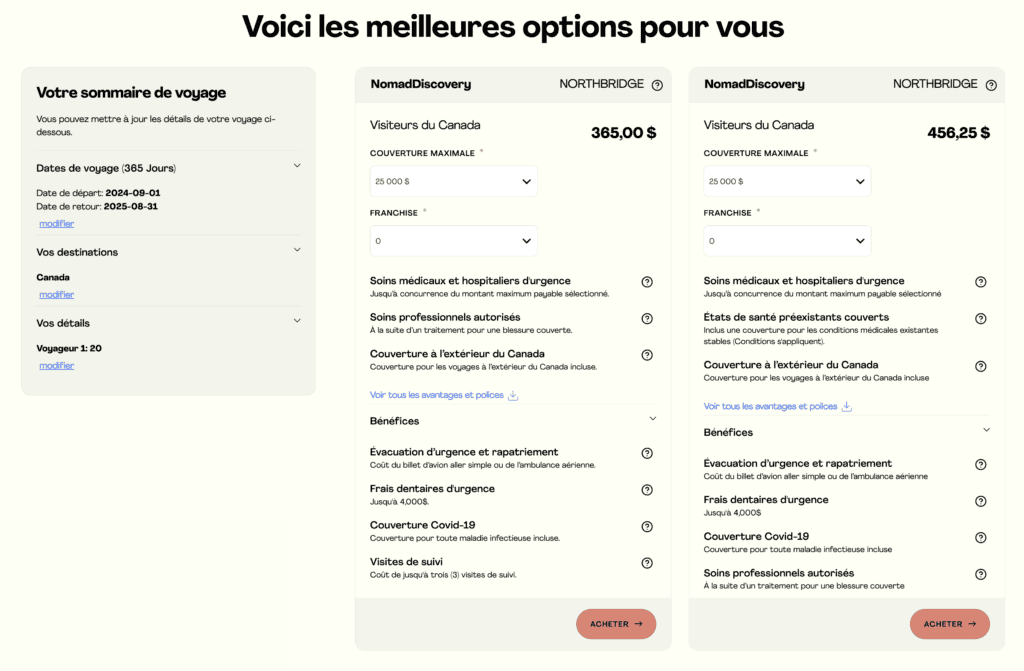Show info for États de santé préexistants couverts
Screen dimensions: 1024x671
981,318
